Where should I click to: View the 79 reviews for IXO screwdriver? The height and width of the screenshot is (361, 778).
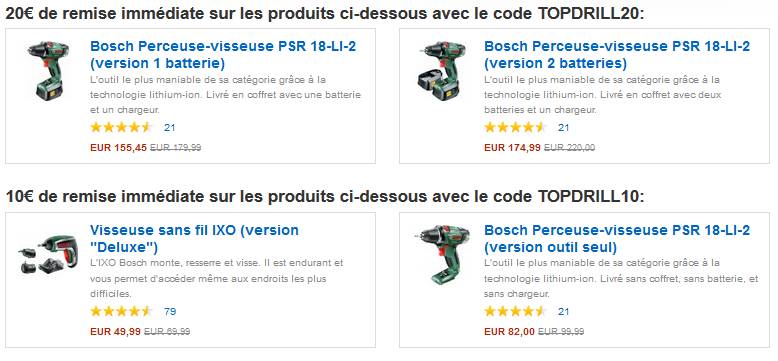point(170,312)
